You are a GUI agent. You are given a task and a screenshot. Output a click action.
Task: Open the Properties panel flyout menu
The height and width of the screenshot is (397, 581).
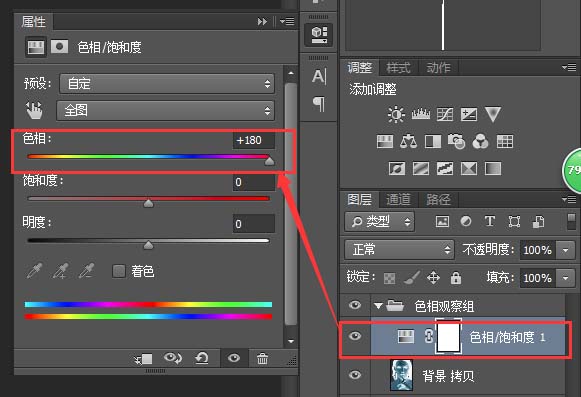[x=287, y=21]
